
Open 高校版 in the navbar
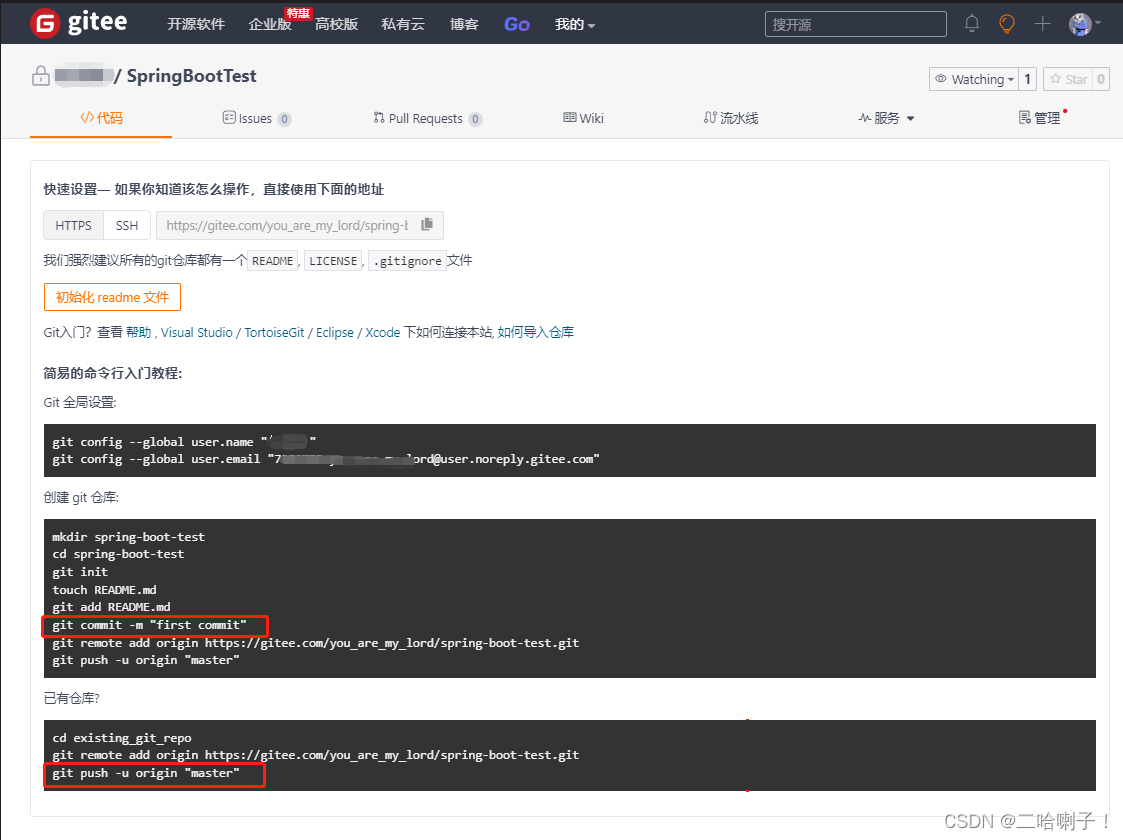[336, 24]
